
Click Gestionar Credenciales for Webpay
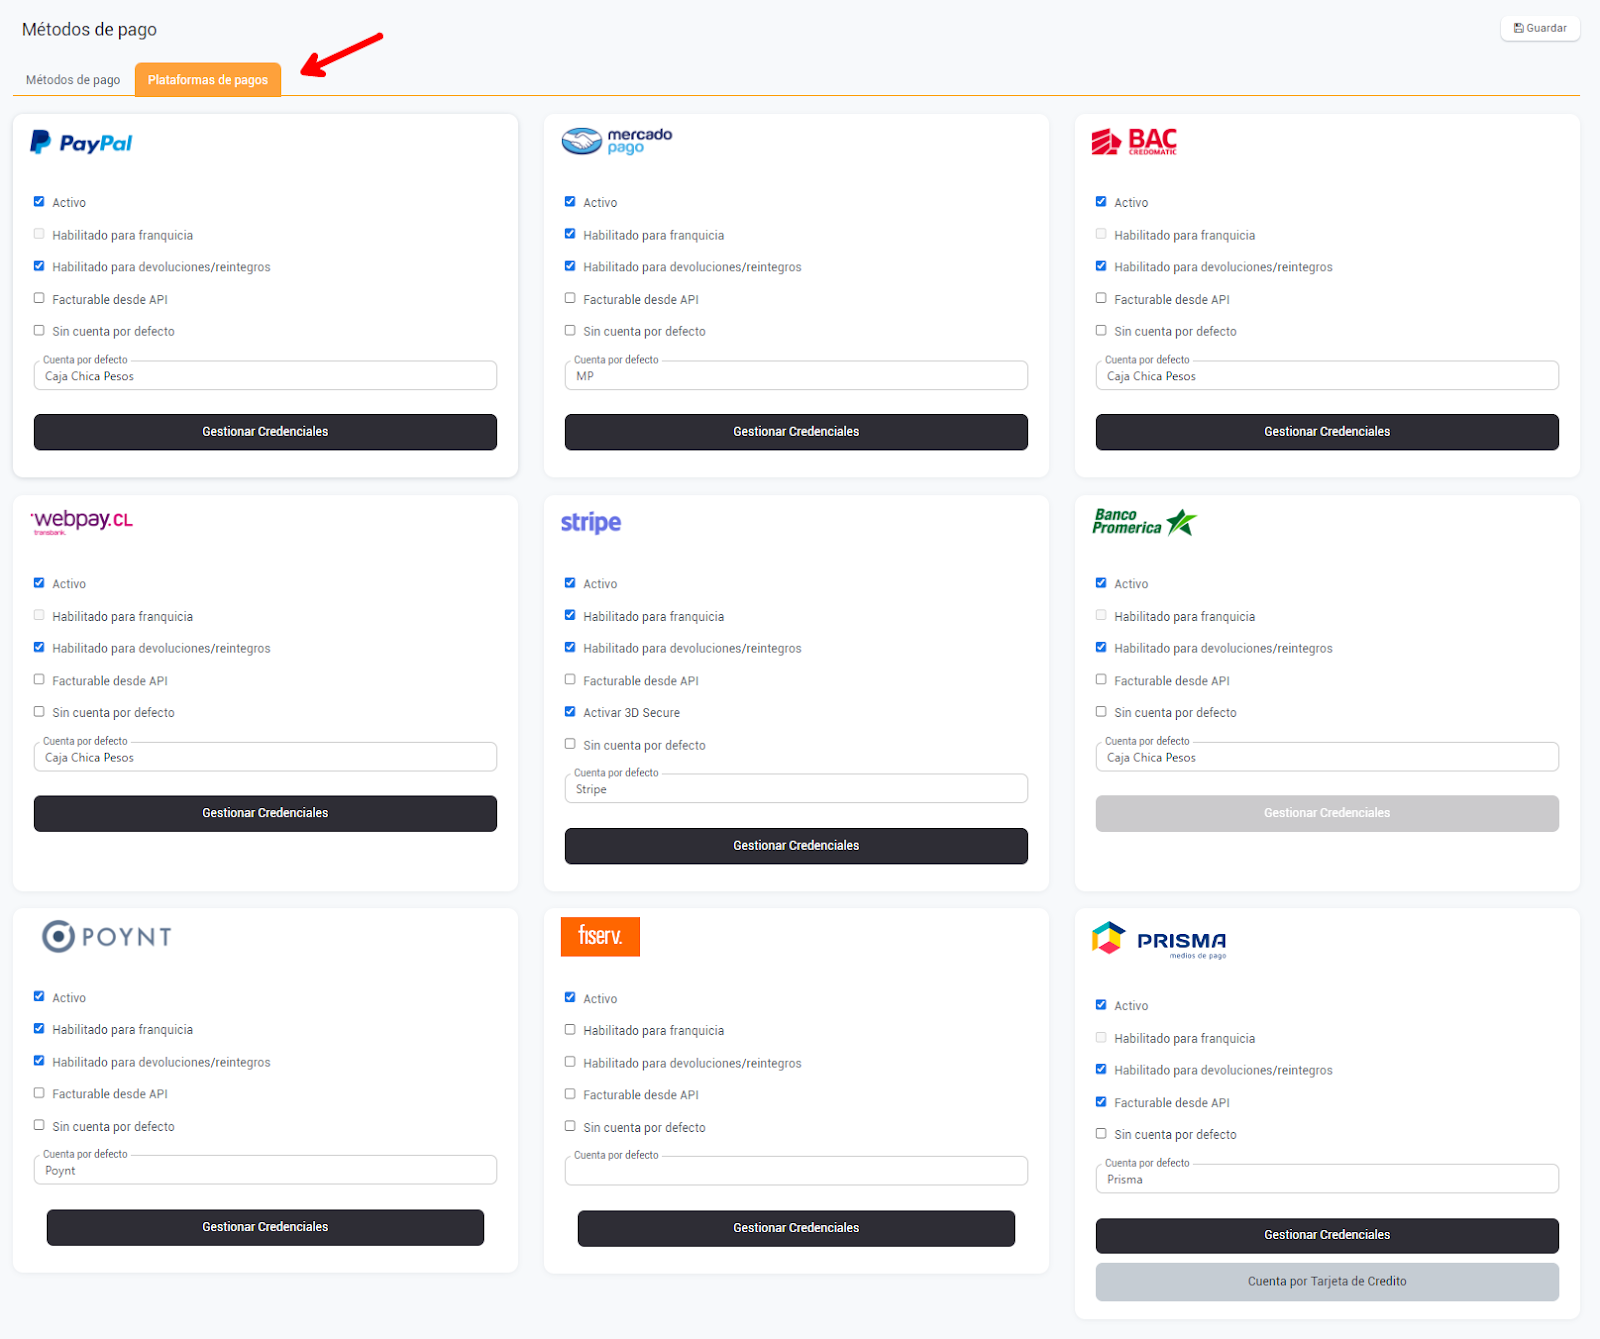click(x=265, y=813)
